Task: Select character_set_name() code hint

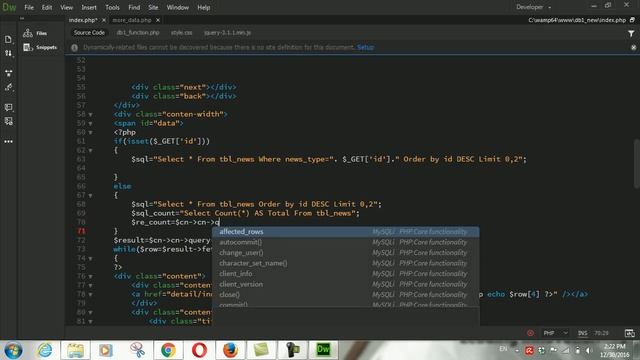Action: [346, 263]
